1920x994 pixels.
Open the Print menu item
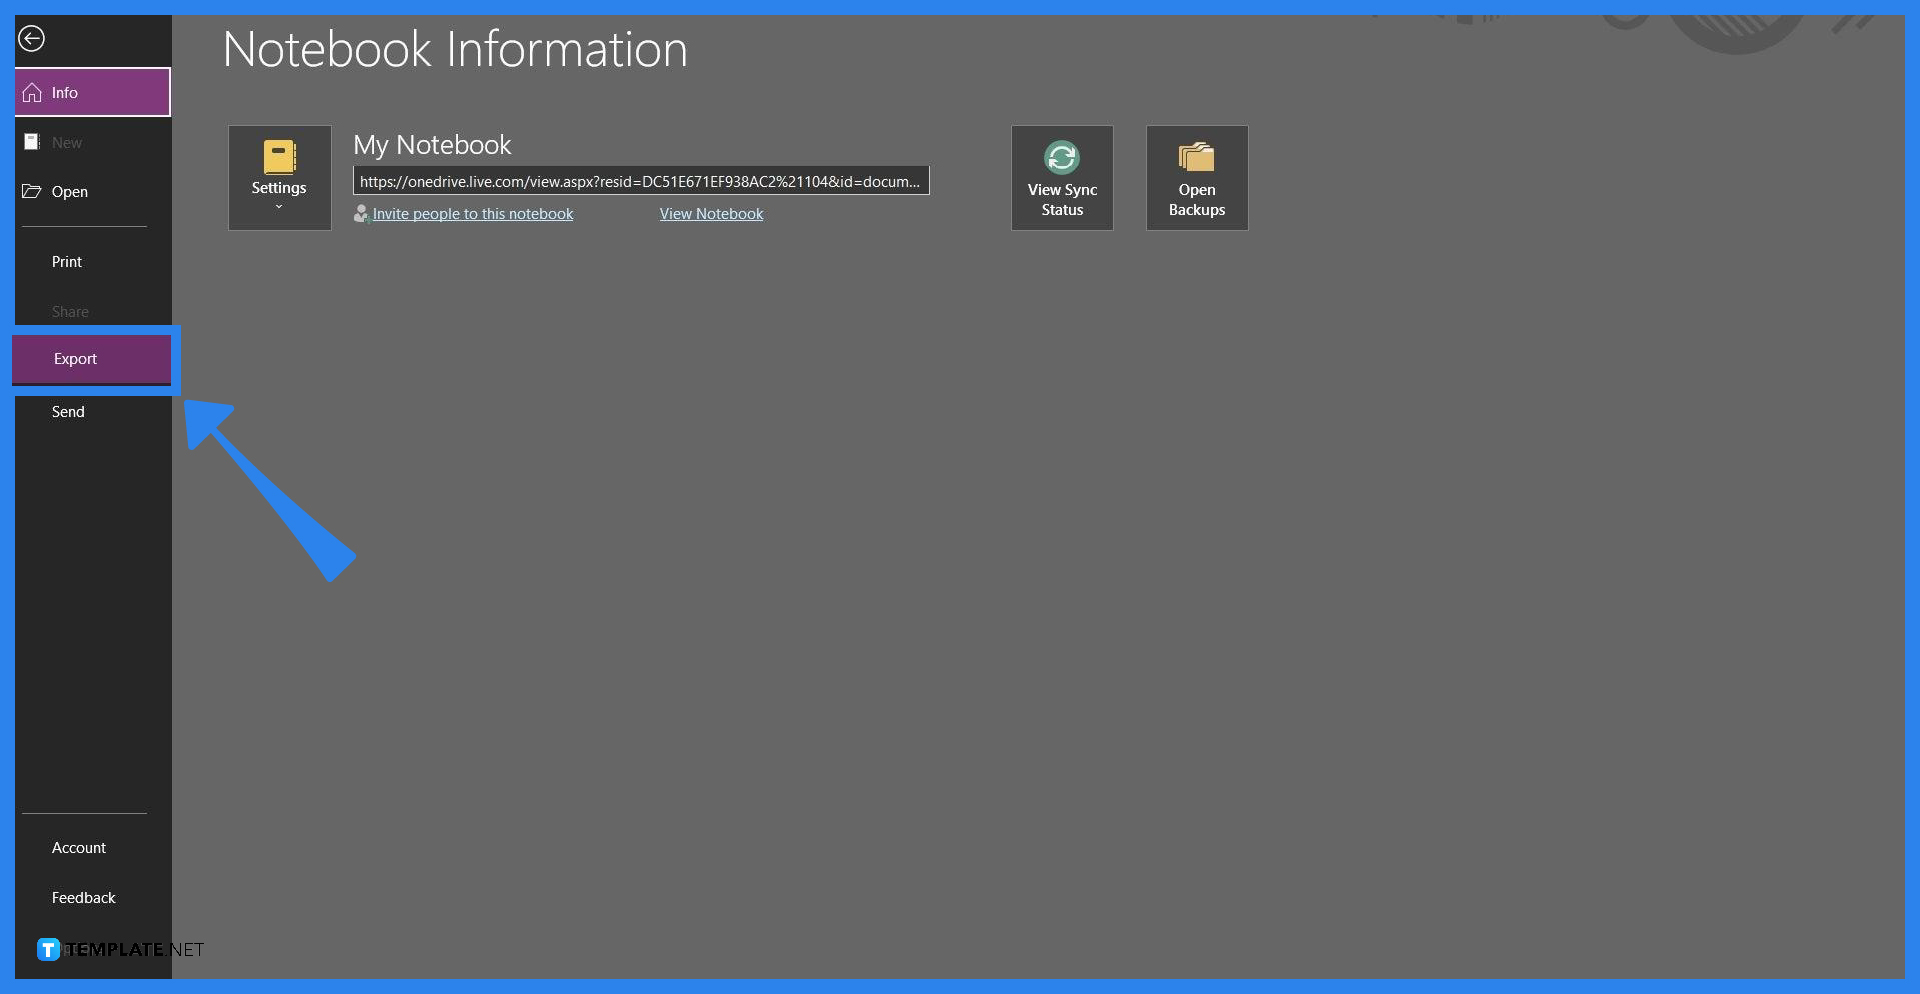click(67, 262)
